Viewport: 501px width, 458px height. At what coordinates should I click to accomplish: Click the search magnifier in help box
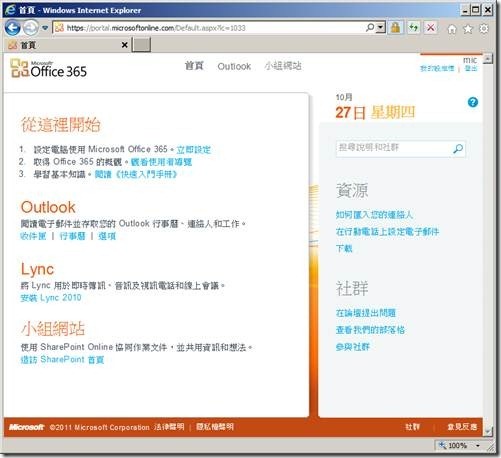[x=458, y=148]
